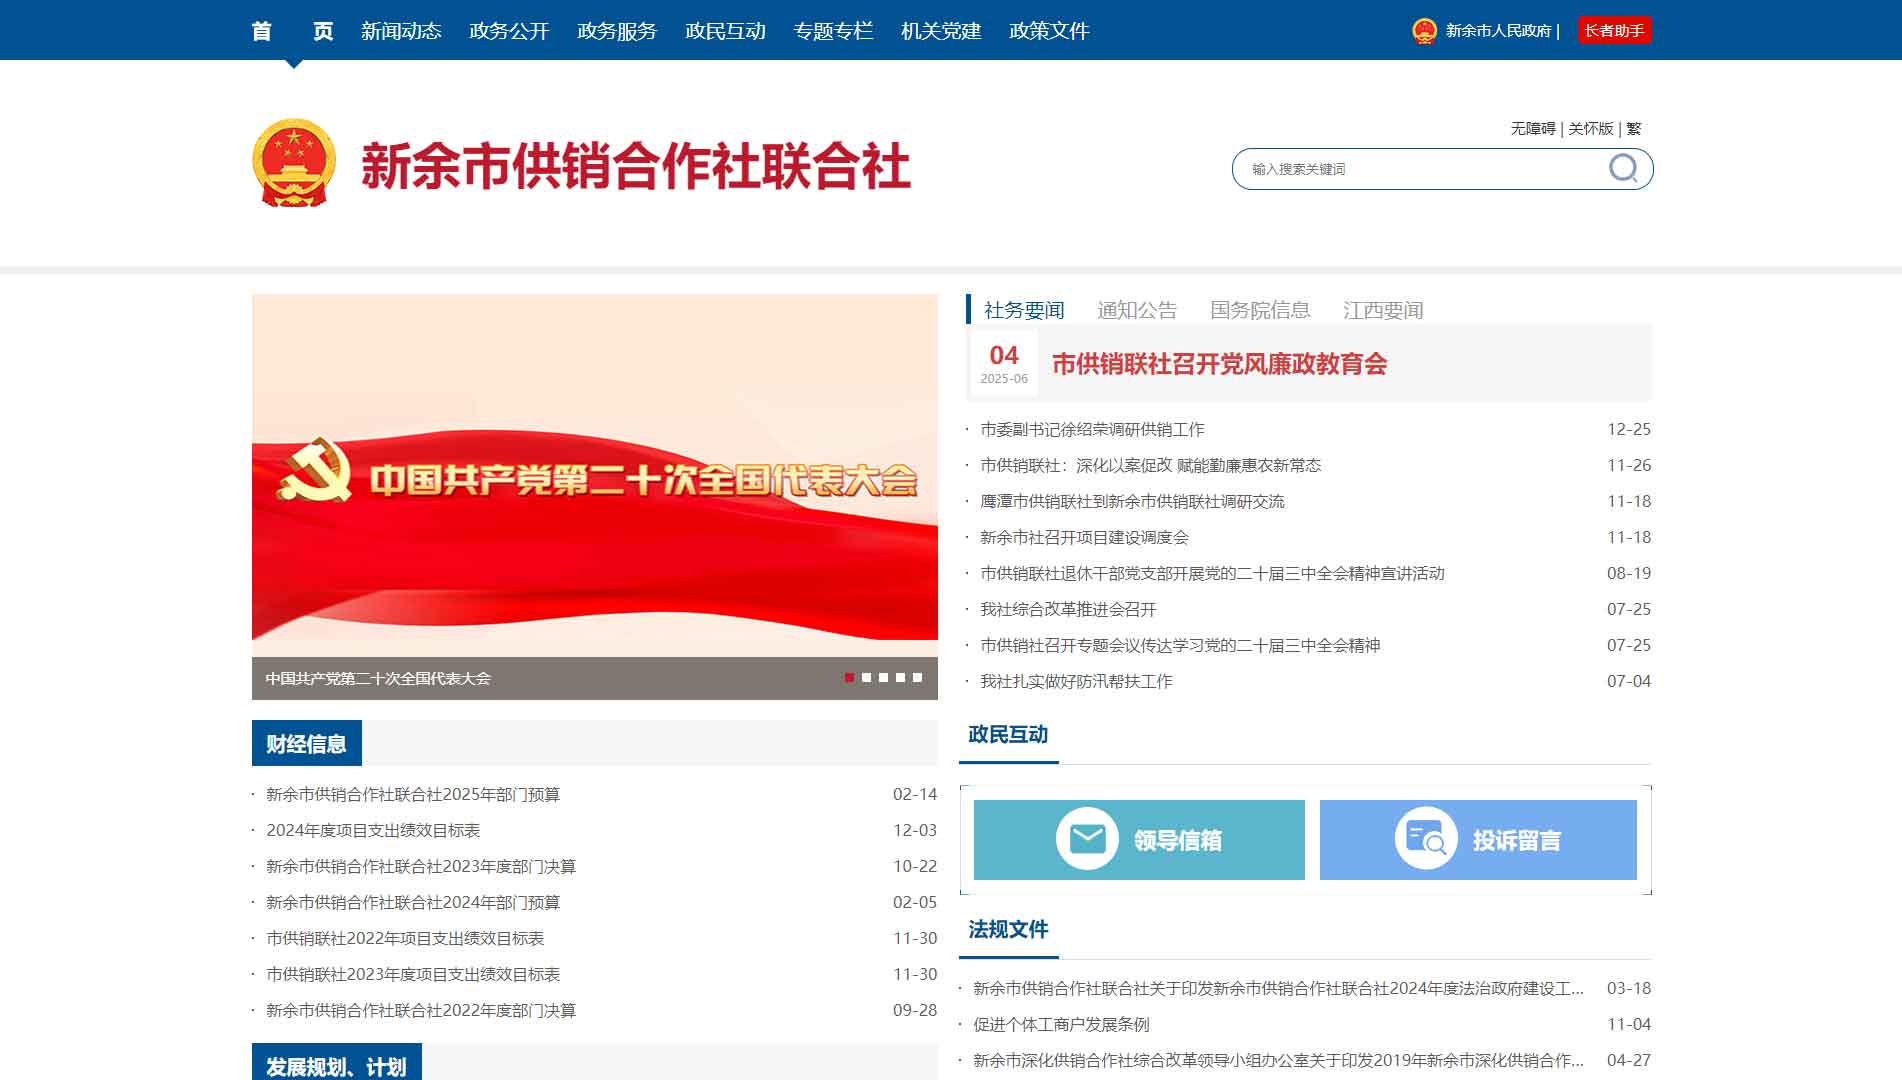Open 我社综合改革推进会召开
Viewport: 1902px width, 1080px height.
click(1068, 609)
